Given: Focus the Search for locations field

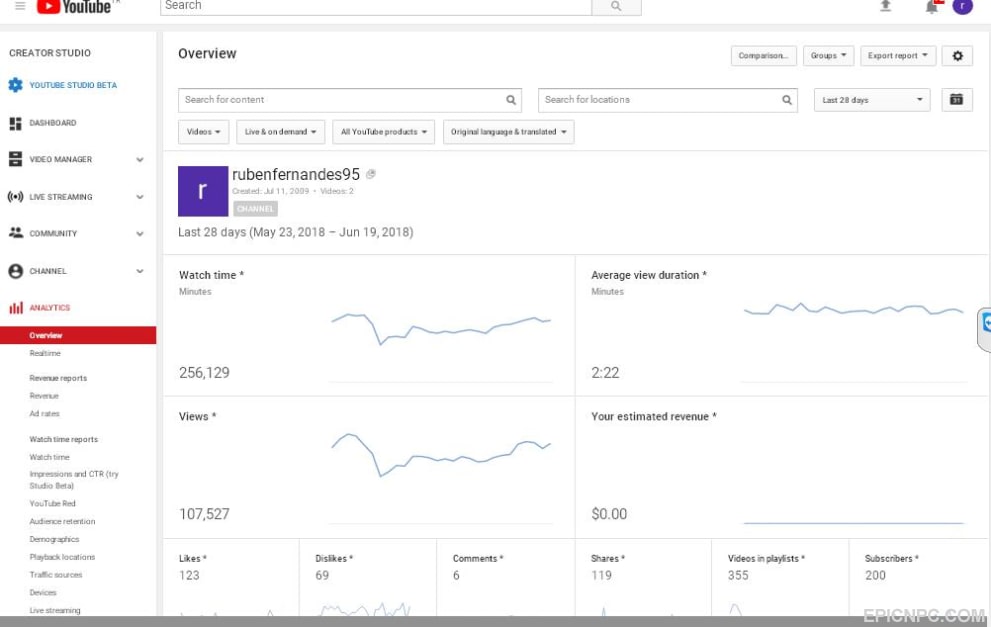Looking at the screenshot, I should [x=667, y=100].
